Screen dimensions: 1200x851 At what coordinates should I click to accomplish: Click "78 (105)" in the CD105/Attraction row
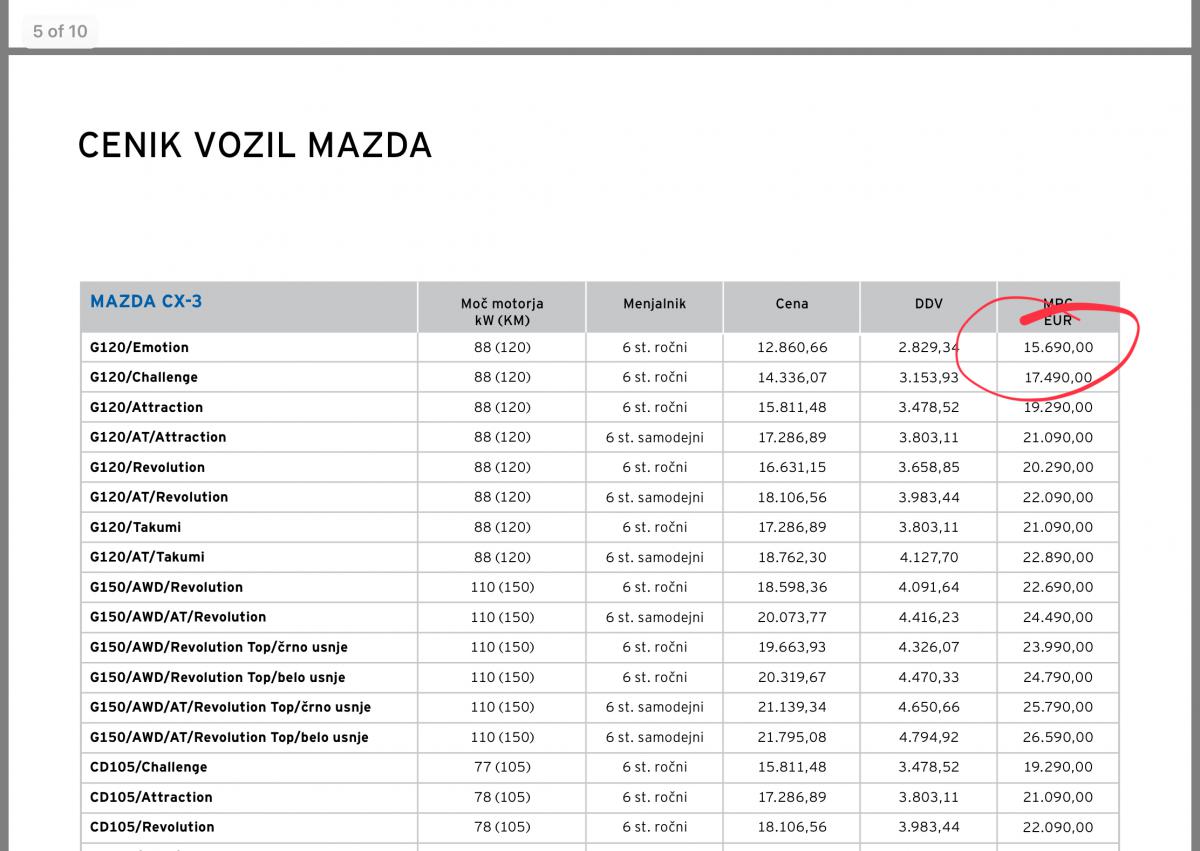coord(502,797)
